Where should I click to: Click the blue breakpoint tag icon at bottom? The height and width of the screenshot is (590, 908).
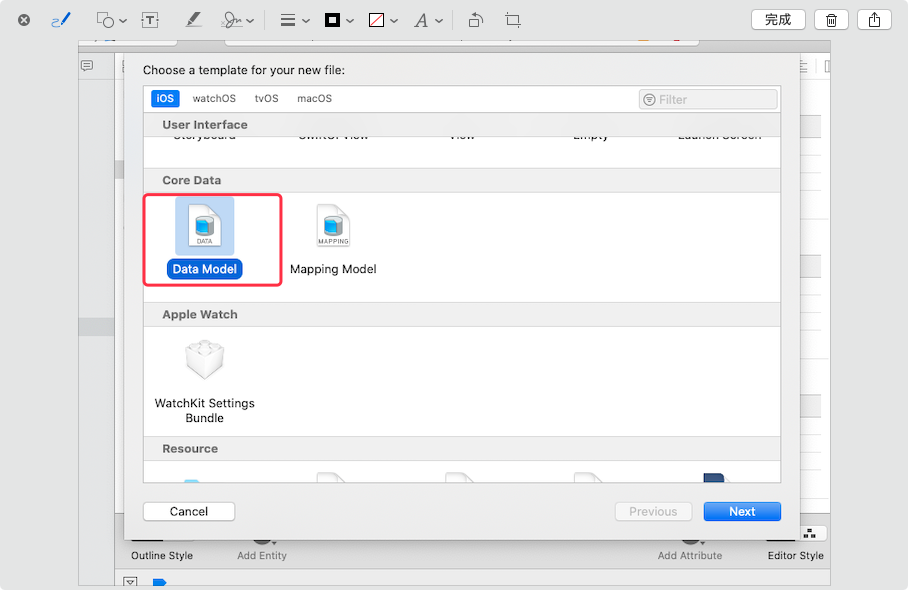159,582
